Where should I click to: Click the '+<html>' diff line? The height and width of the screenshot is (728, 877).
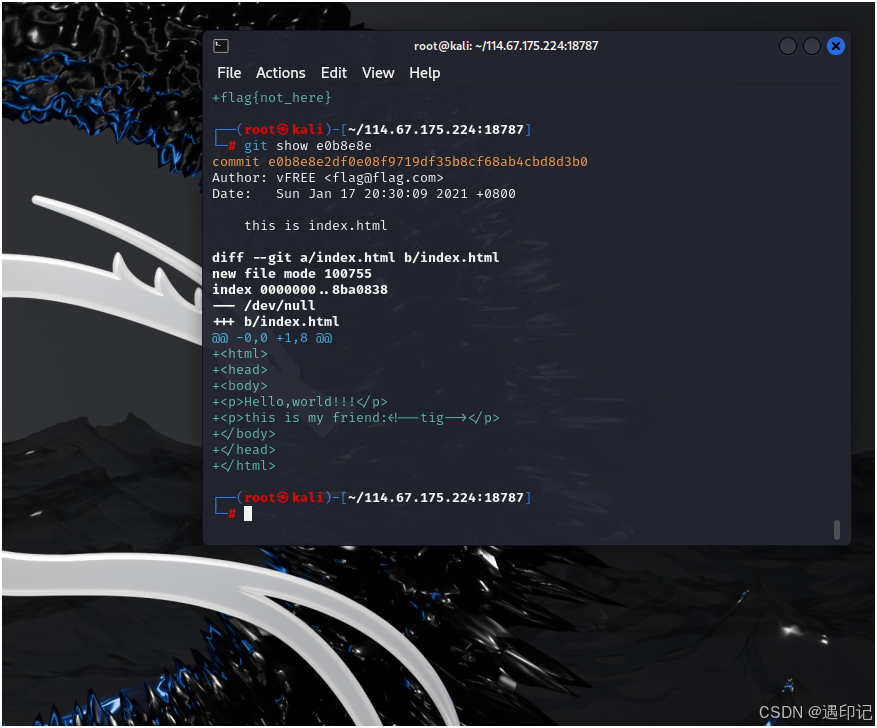pos(240,354)
